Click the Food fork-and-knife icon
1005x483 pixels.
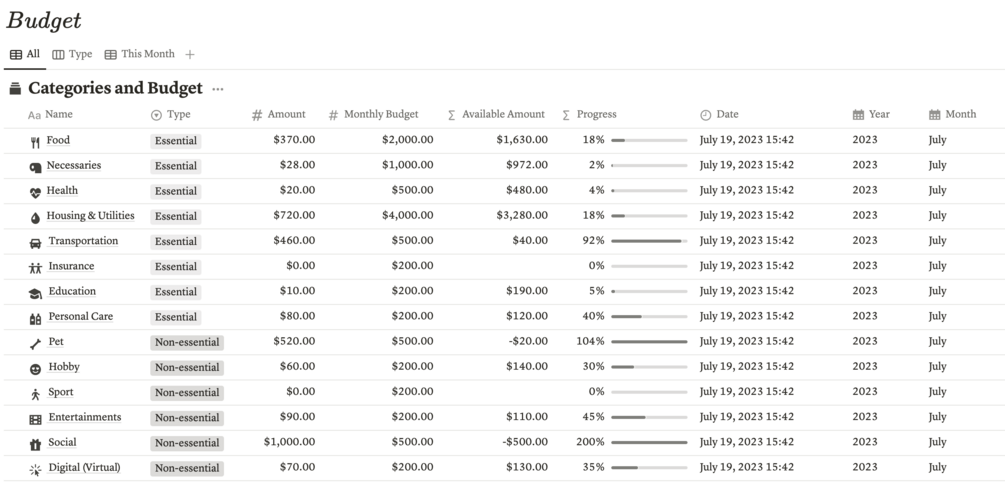[35, 142]
